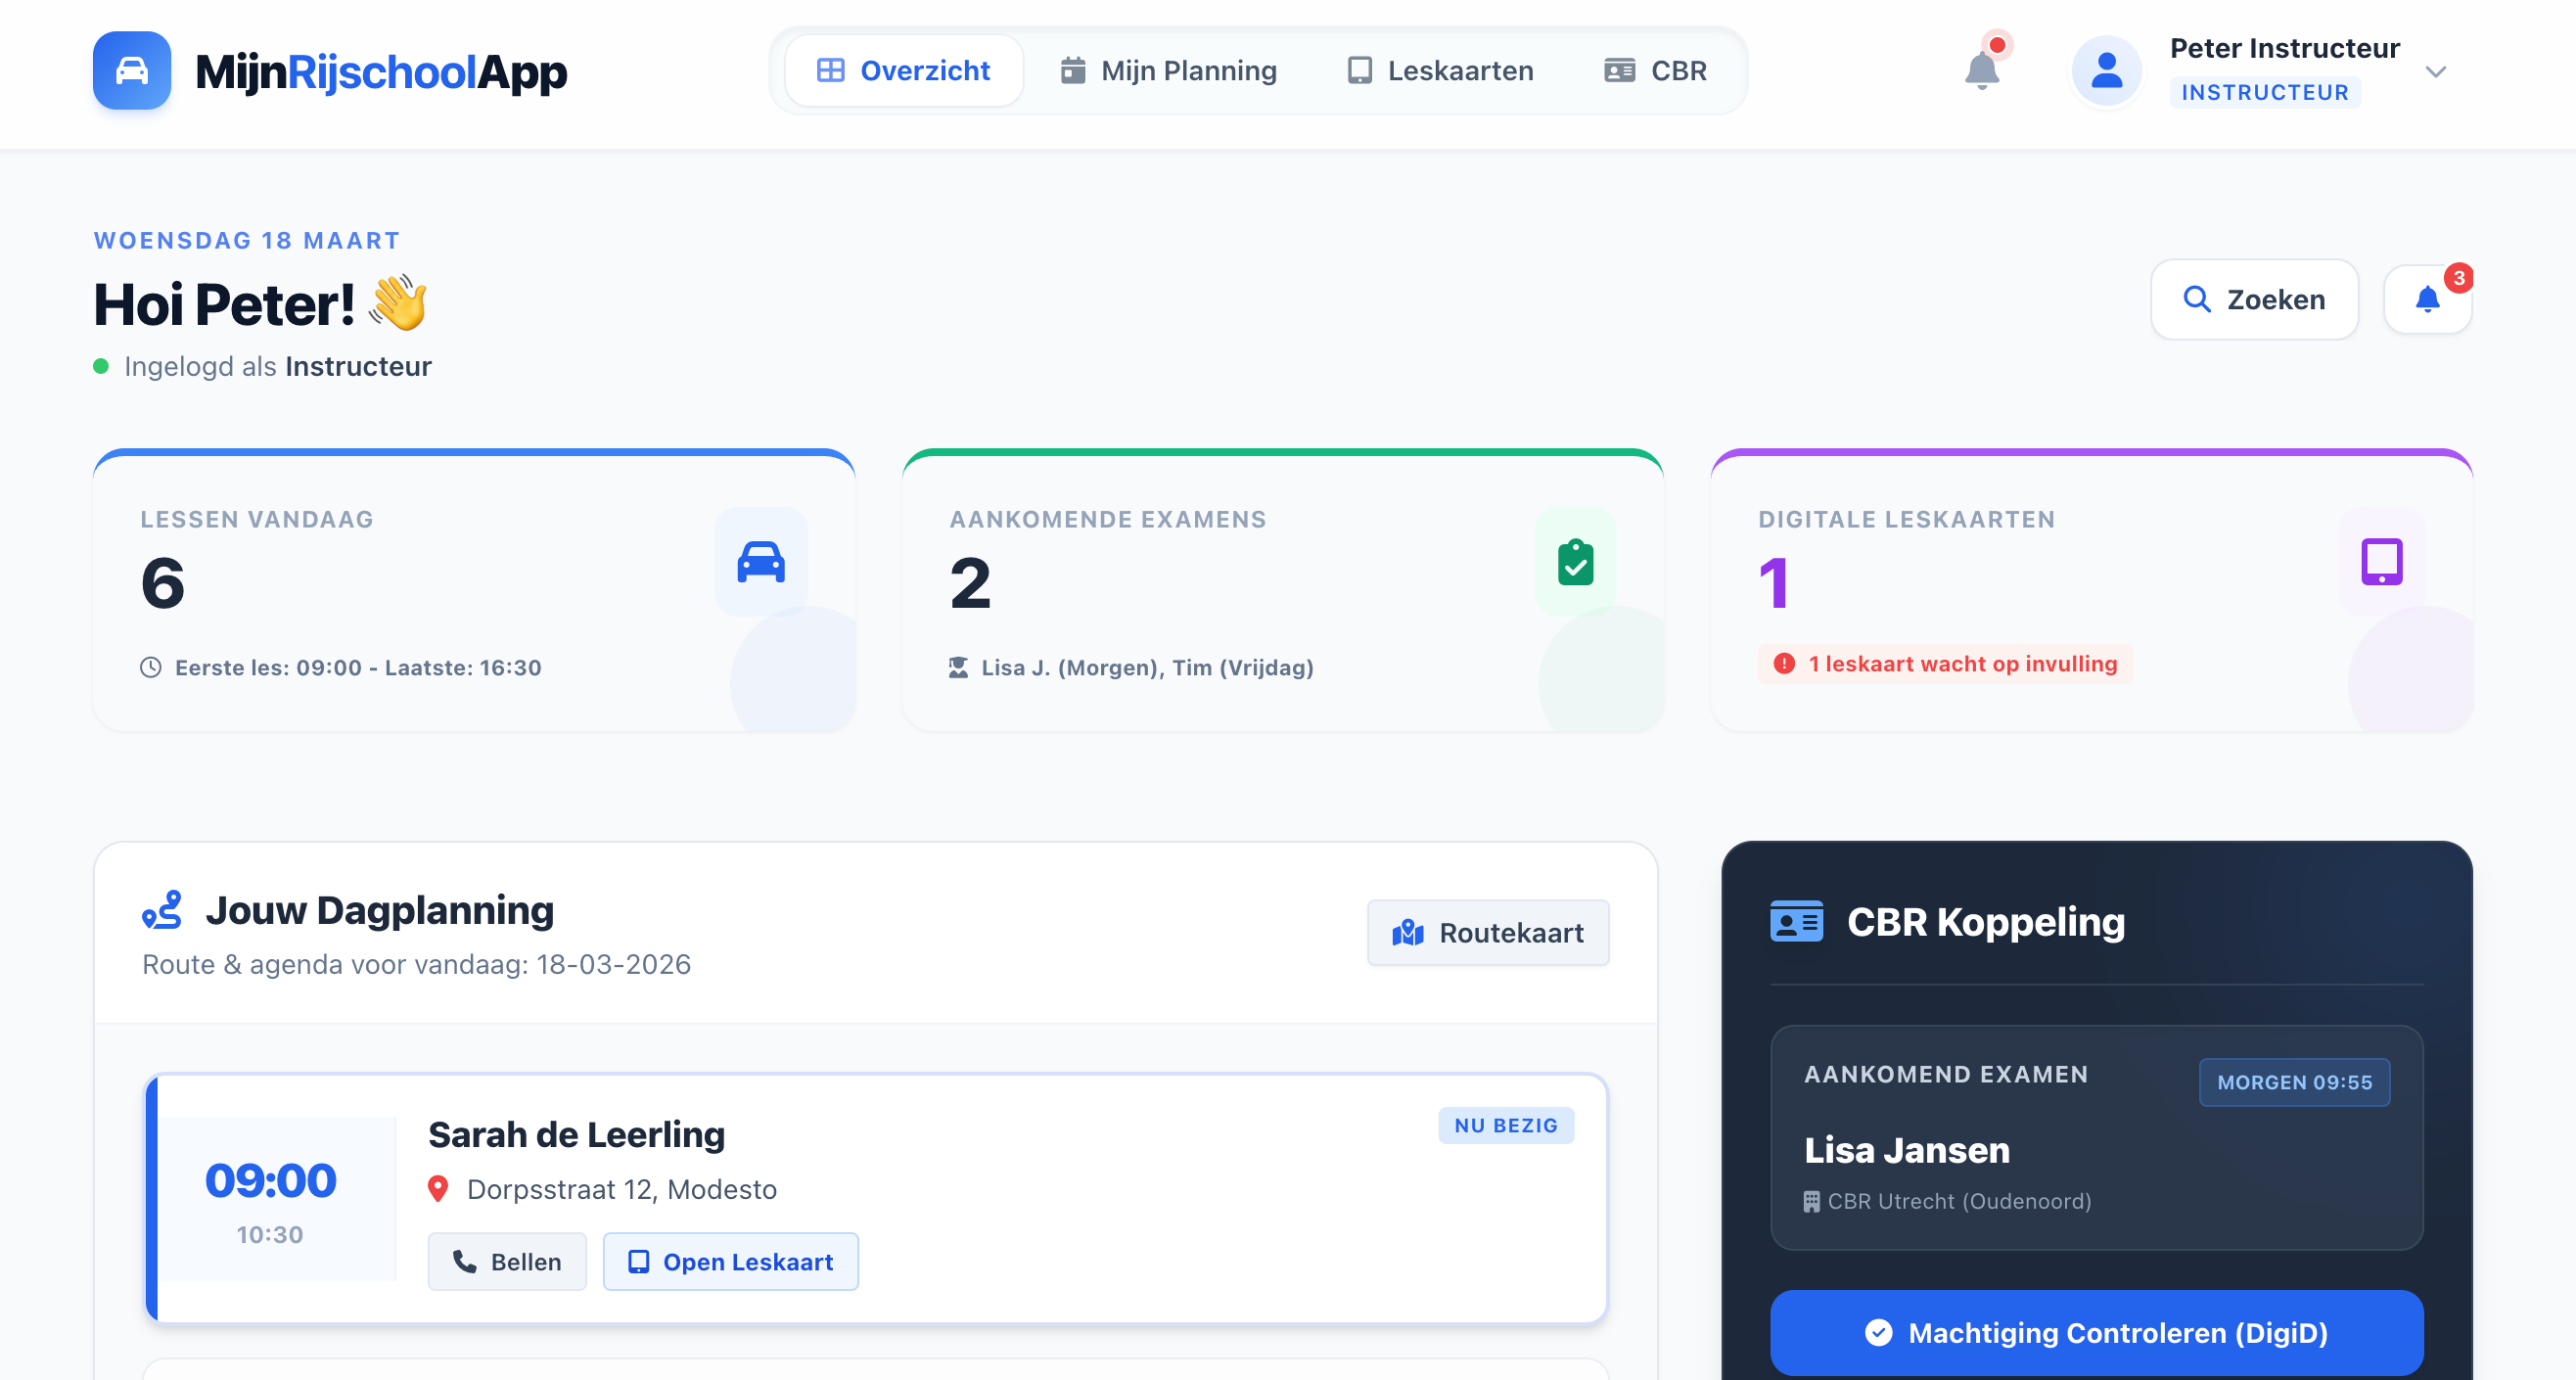Open Leskaart for Sarah de Leerling
Image resolution: width=2576 pixels, height=1380 pixels.
pos(731,1262)
